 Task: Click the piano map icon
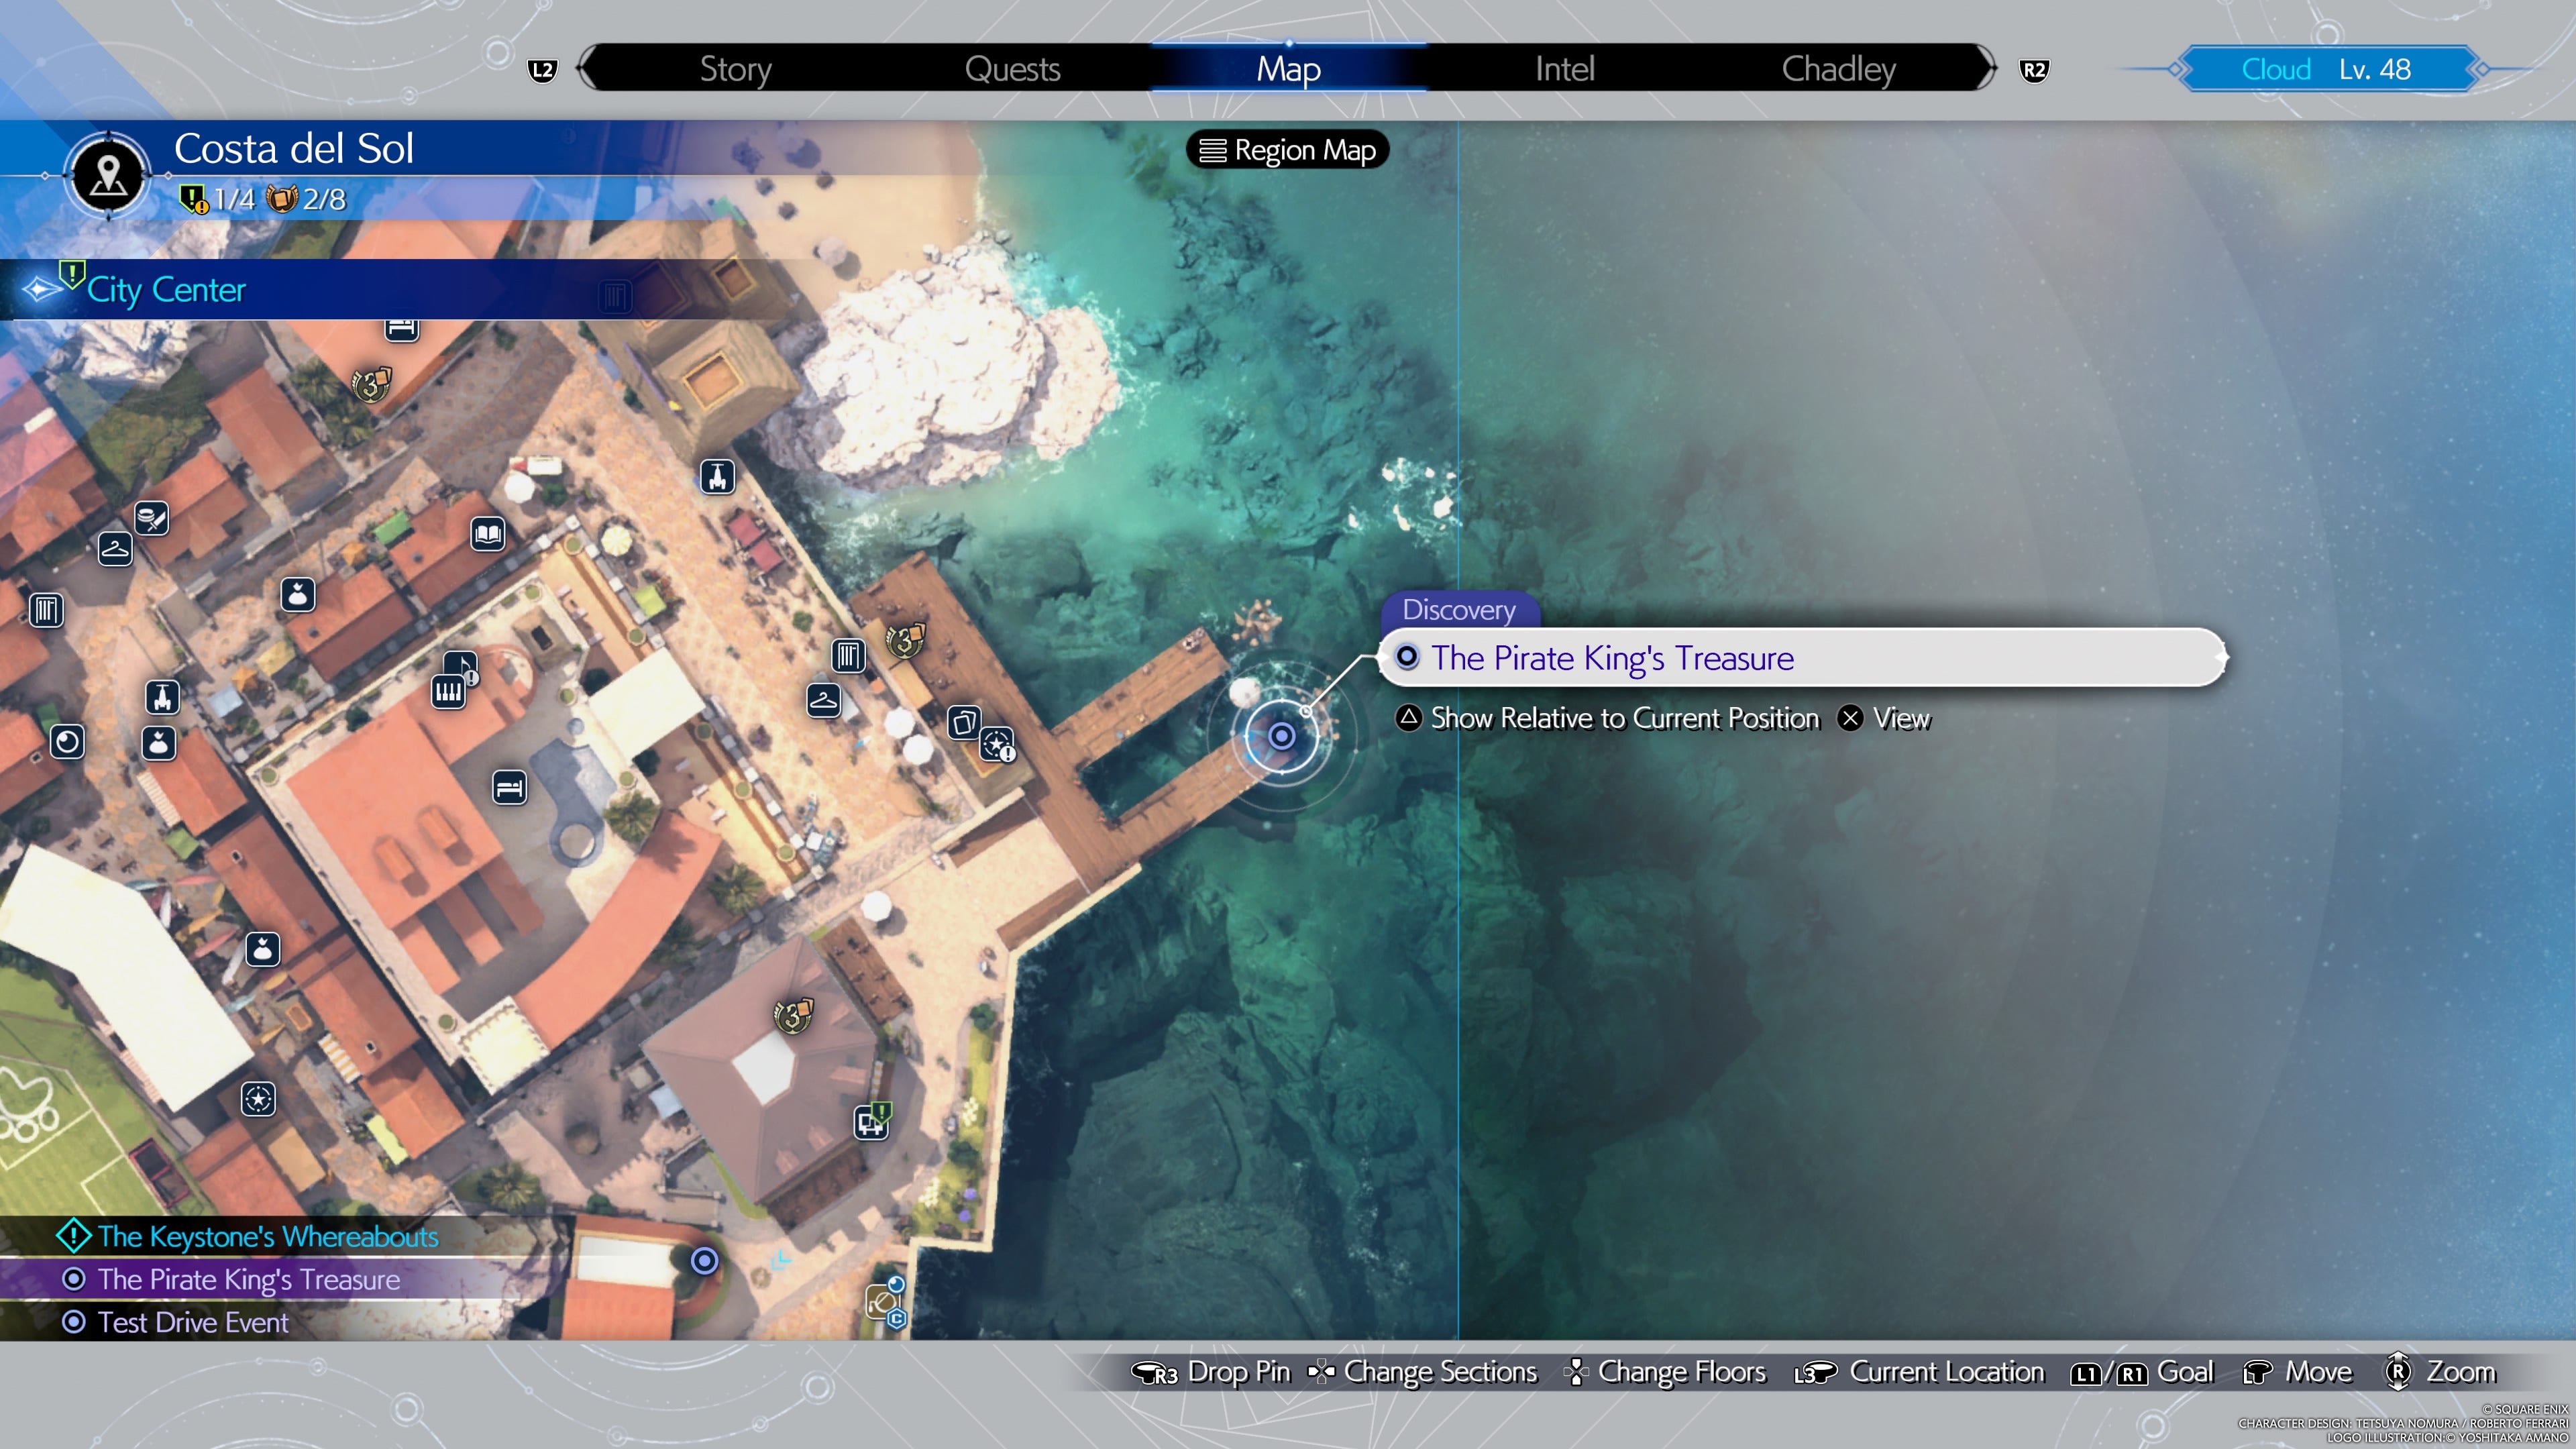[448, 691]
